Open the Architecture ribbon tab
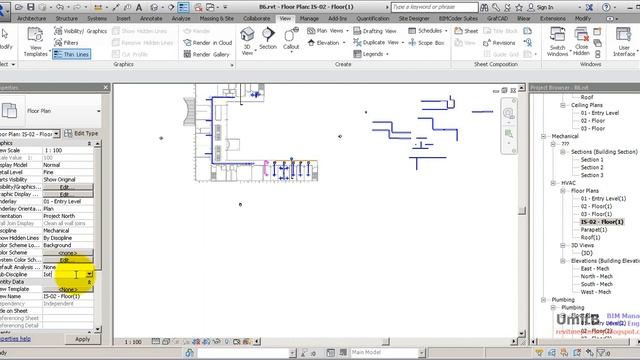Viewport: 640px width, 360px height. pyautogui.click(x=31, y=18)
